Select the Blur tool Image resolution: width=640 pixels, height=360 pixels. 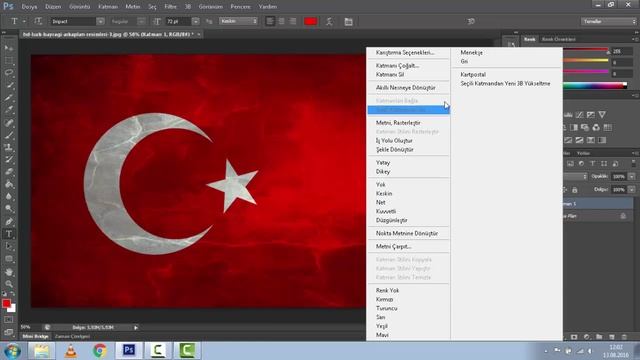[x=9, y=197]
